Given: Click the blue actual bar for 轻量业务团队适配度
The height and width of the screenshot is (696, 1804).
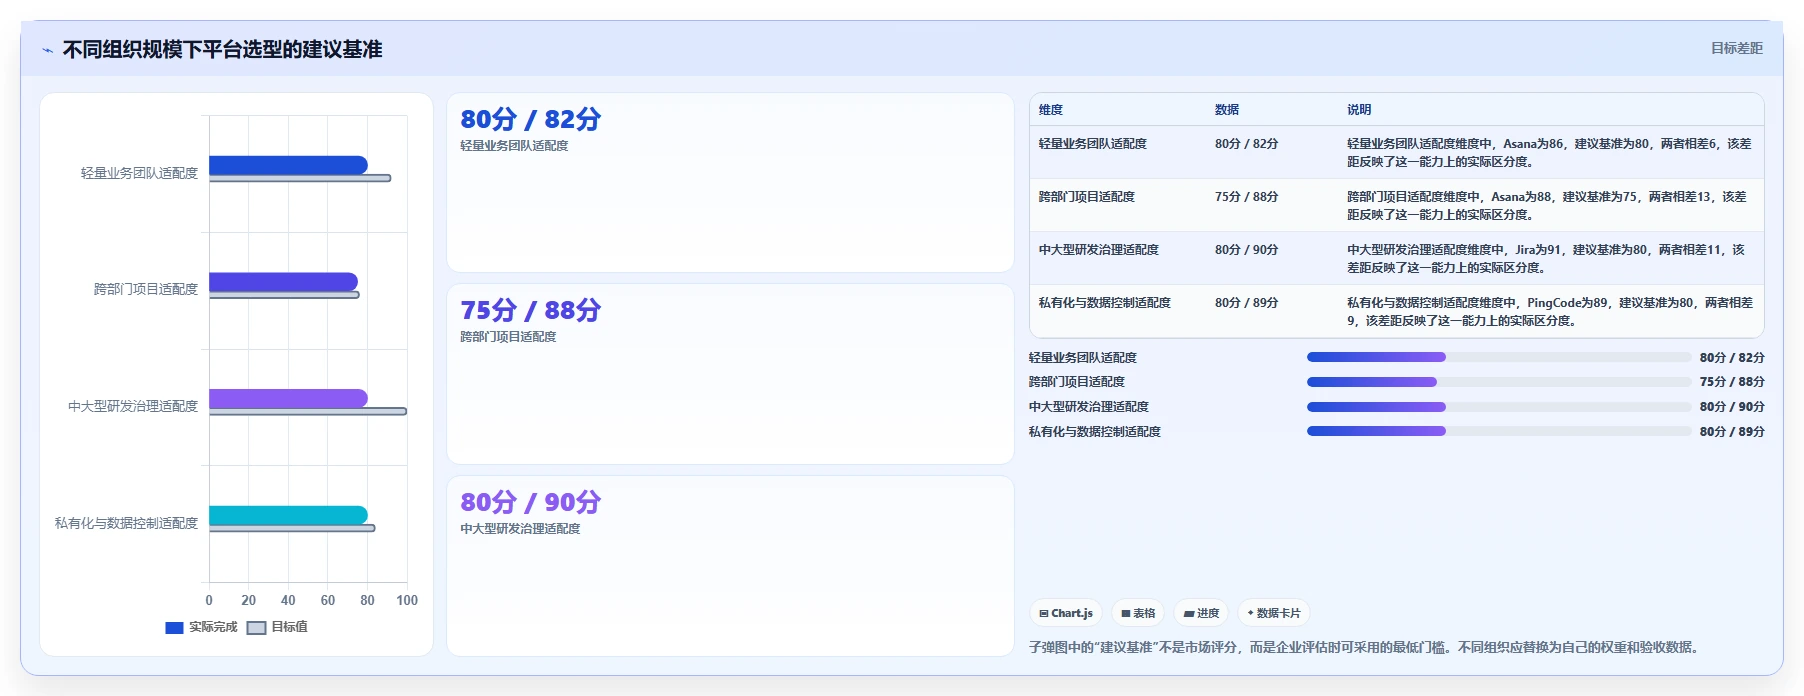Looking at the screenshot, I should pos(288,165).
